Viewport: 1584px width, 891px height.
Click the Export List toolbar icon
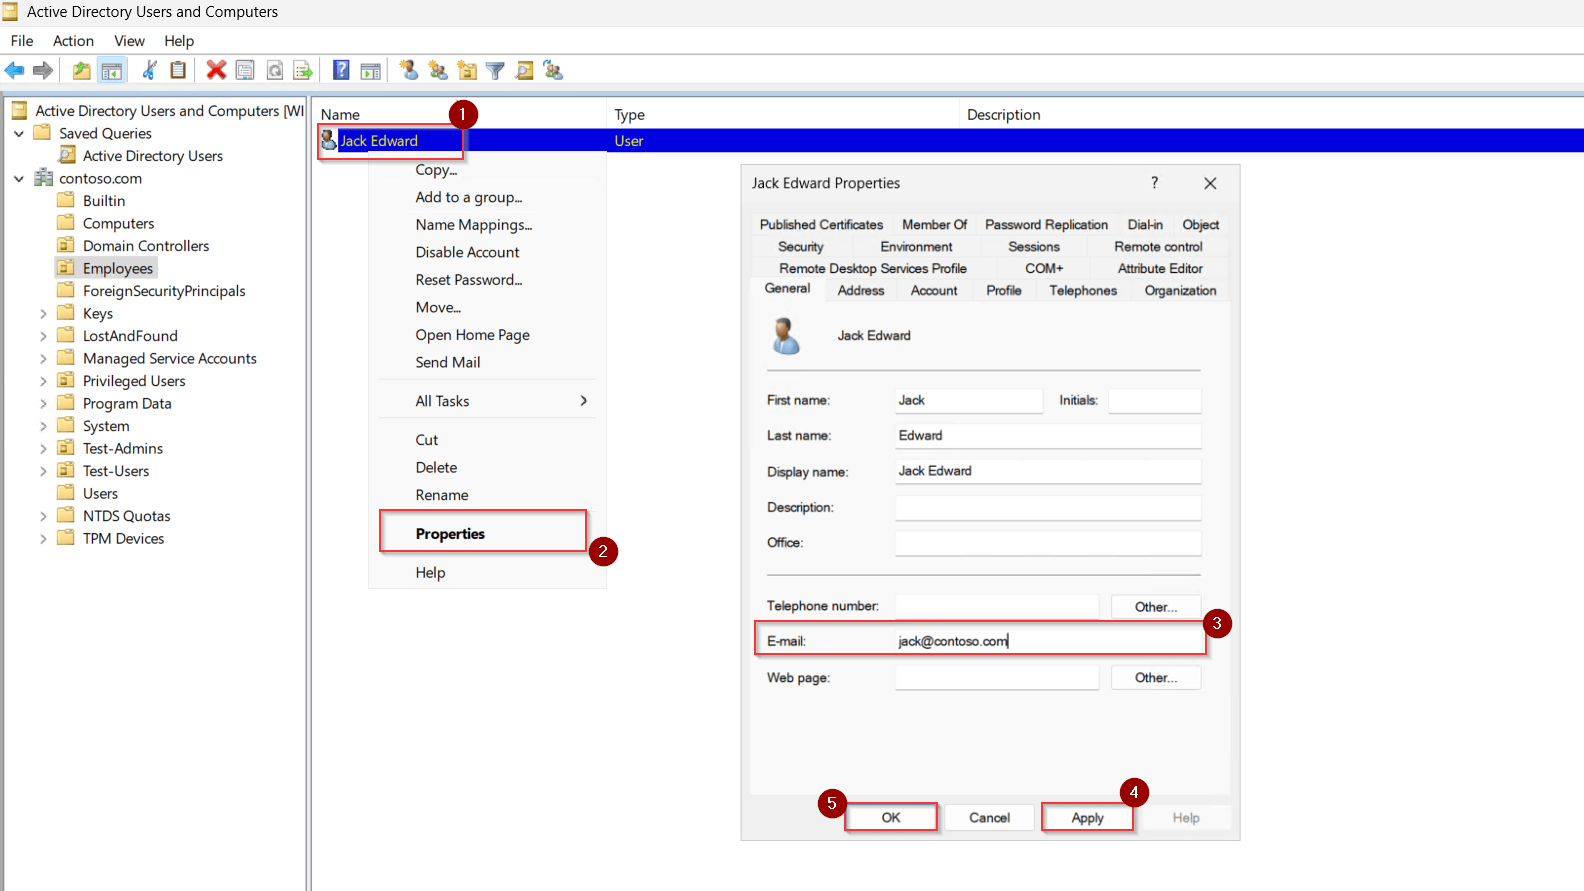point(303,70)
